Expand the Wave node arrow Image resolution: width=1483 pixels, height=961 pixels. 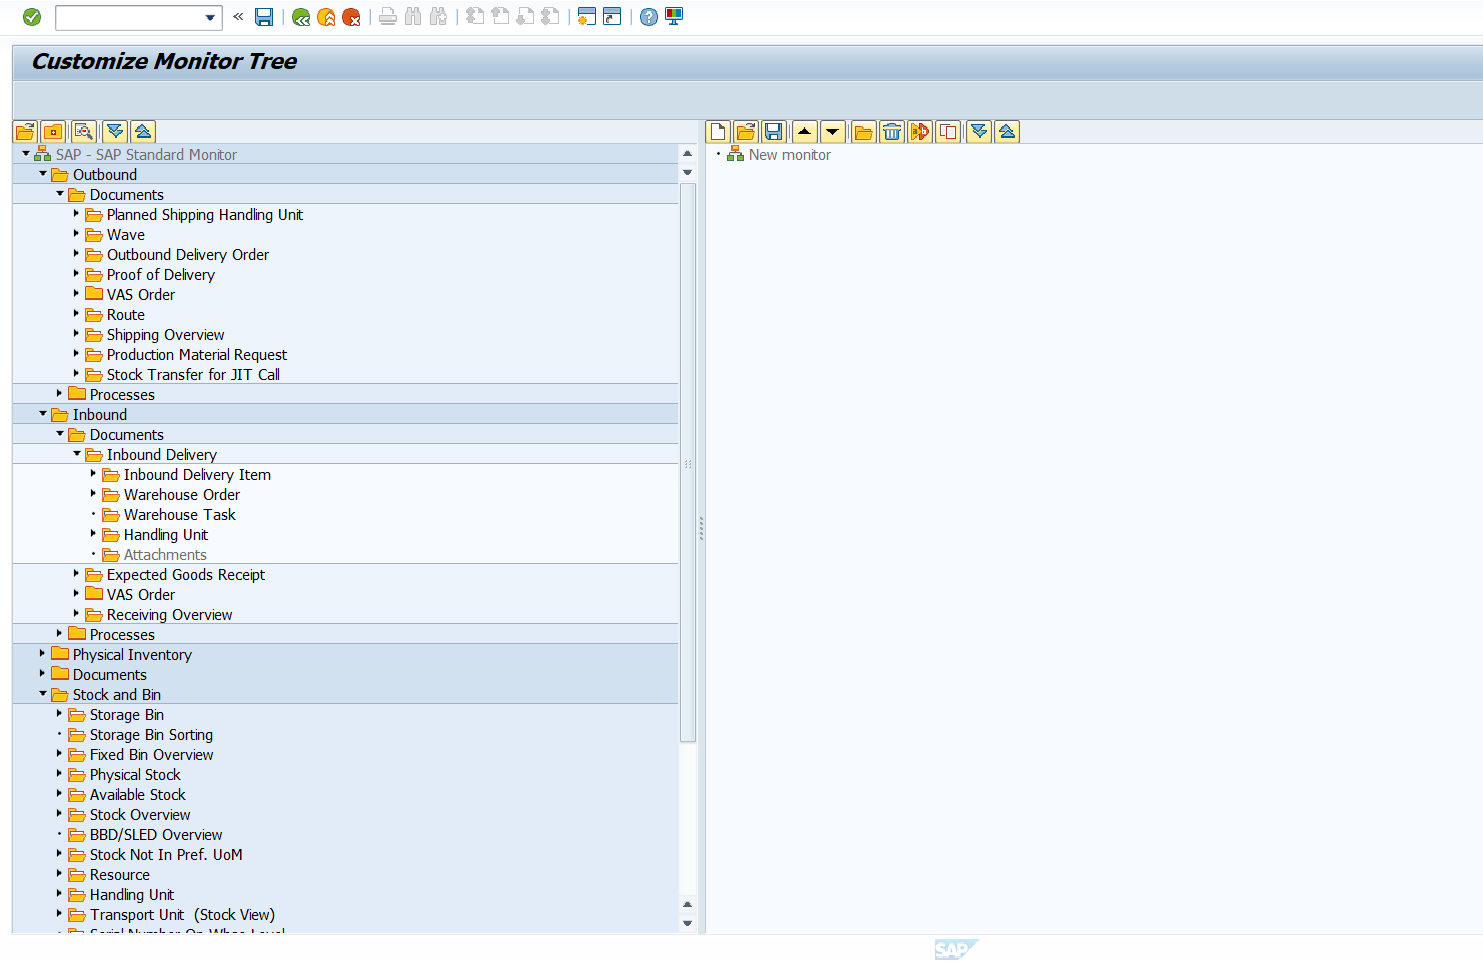pos(76,234)
